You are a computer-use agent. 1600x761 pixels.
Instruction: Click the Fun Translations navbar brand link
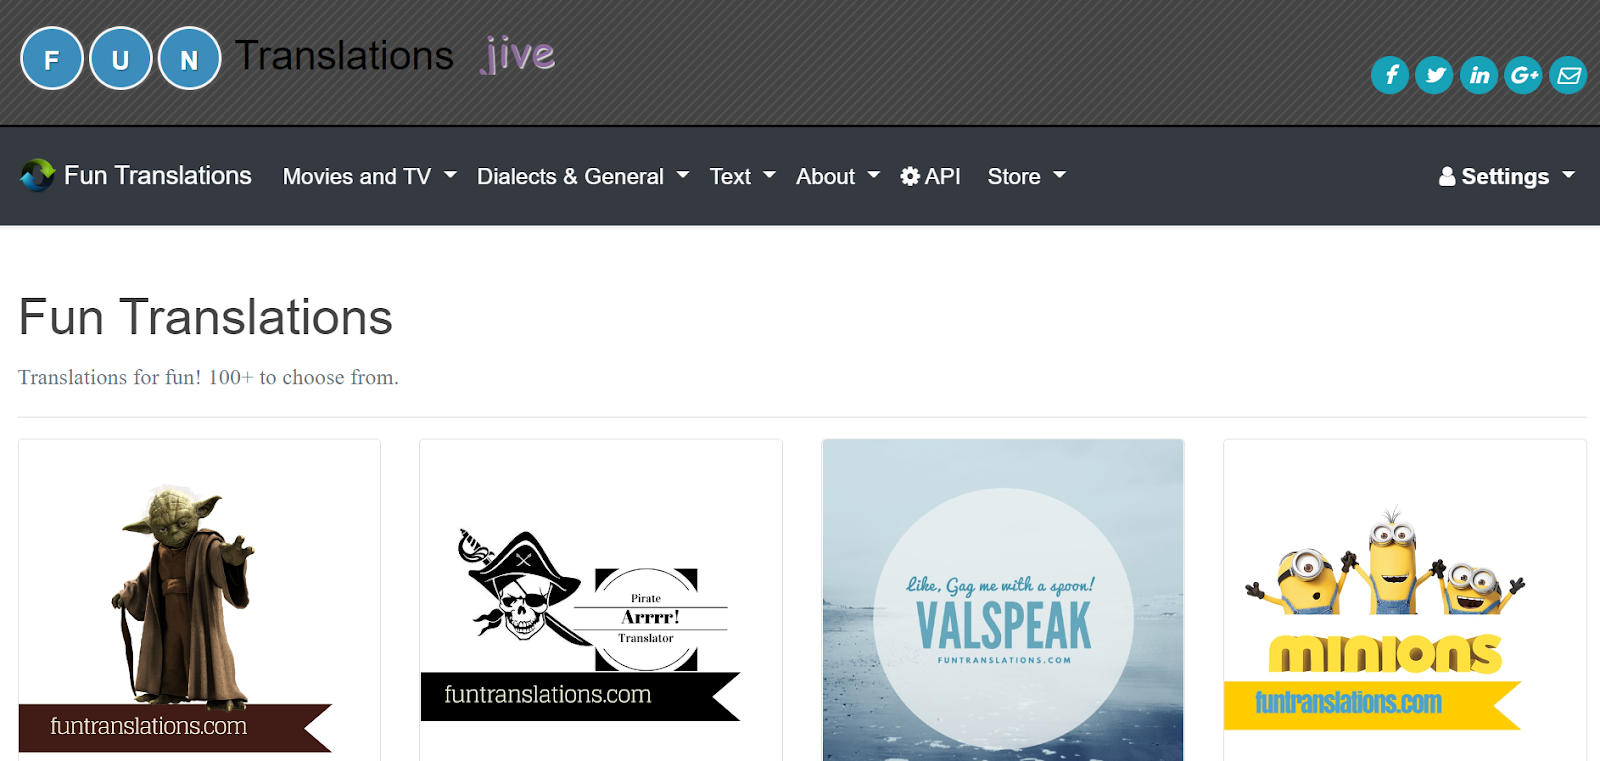point(136,175)
